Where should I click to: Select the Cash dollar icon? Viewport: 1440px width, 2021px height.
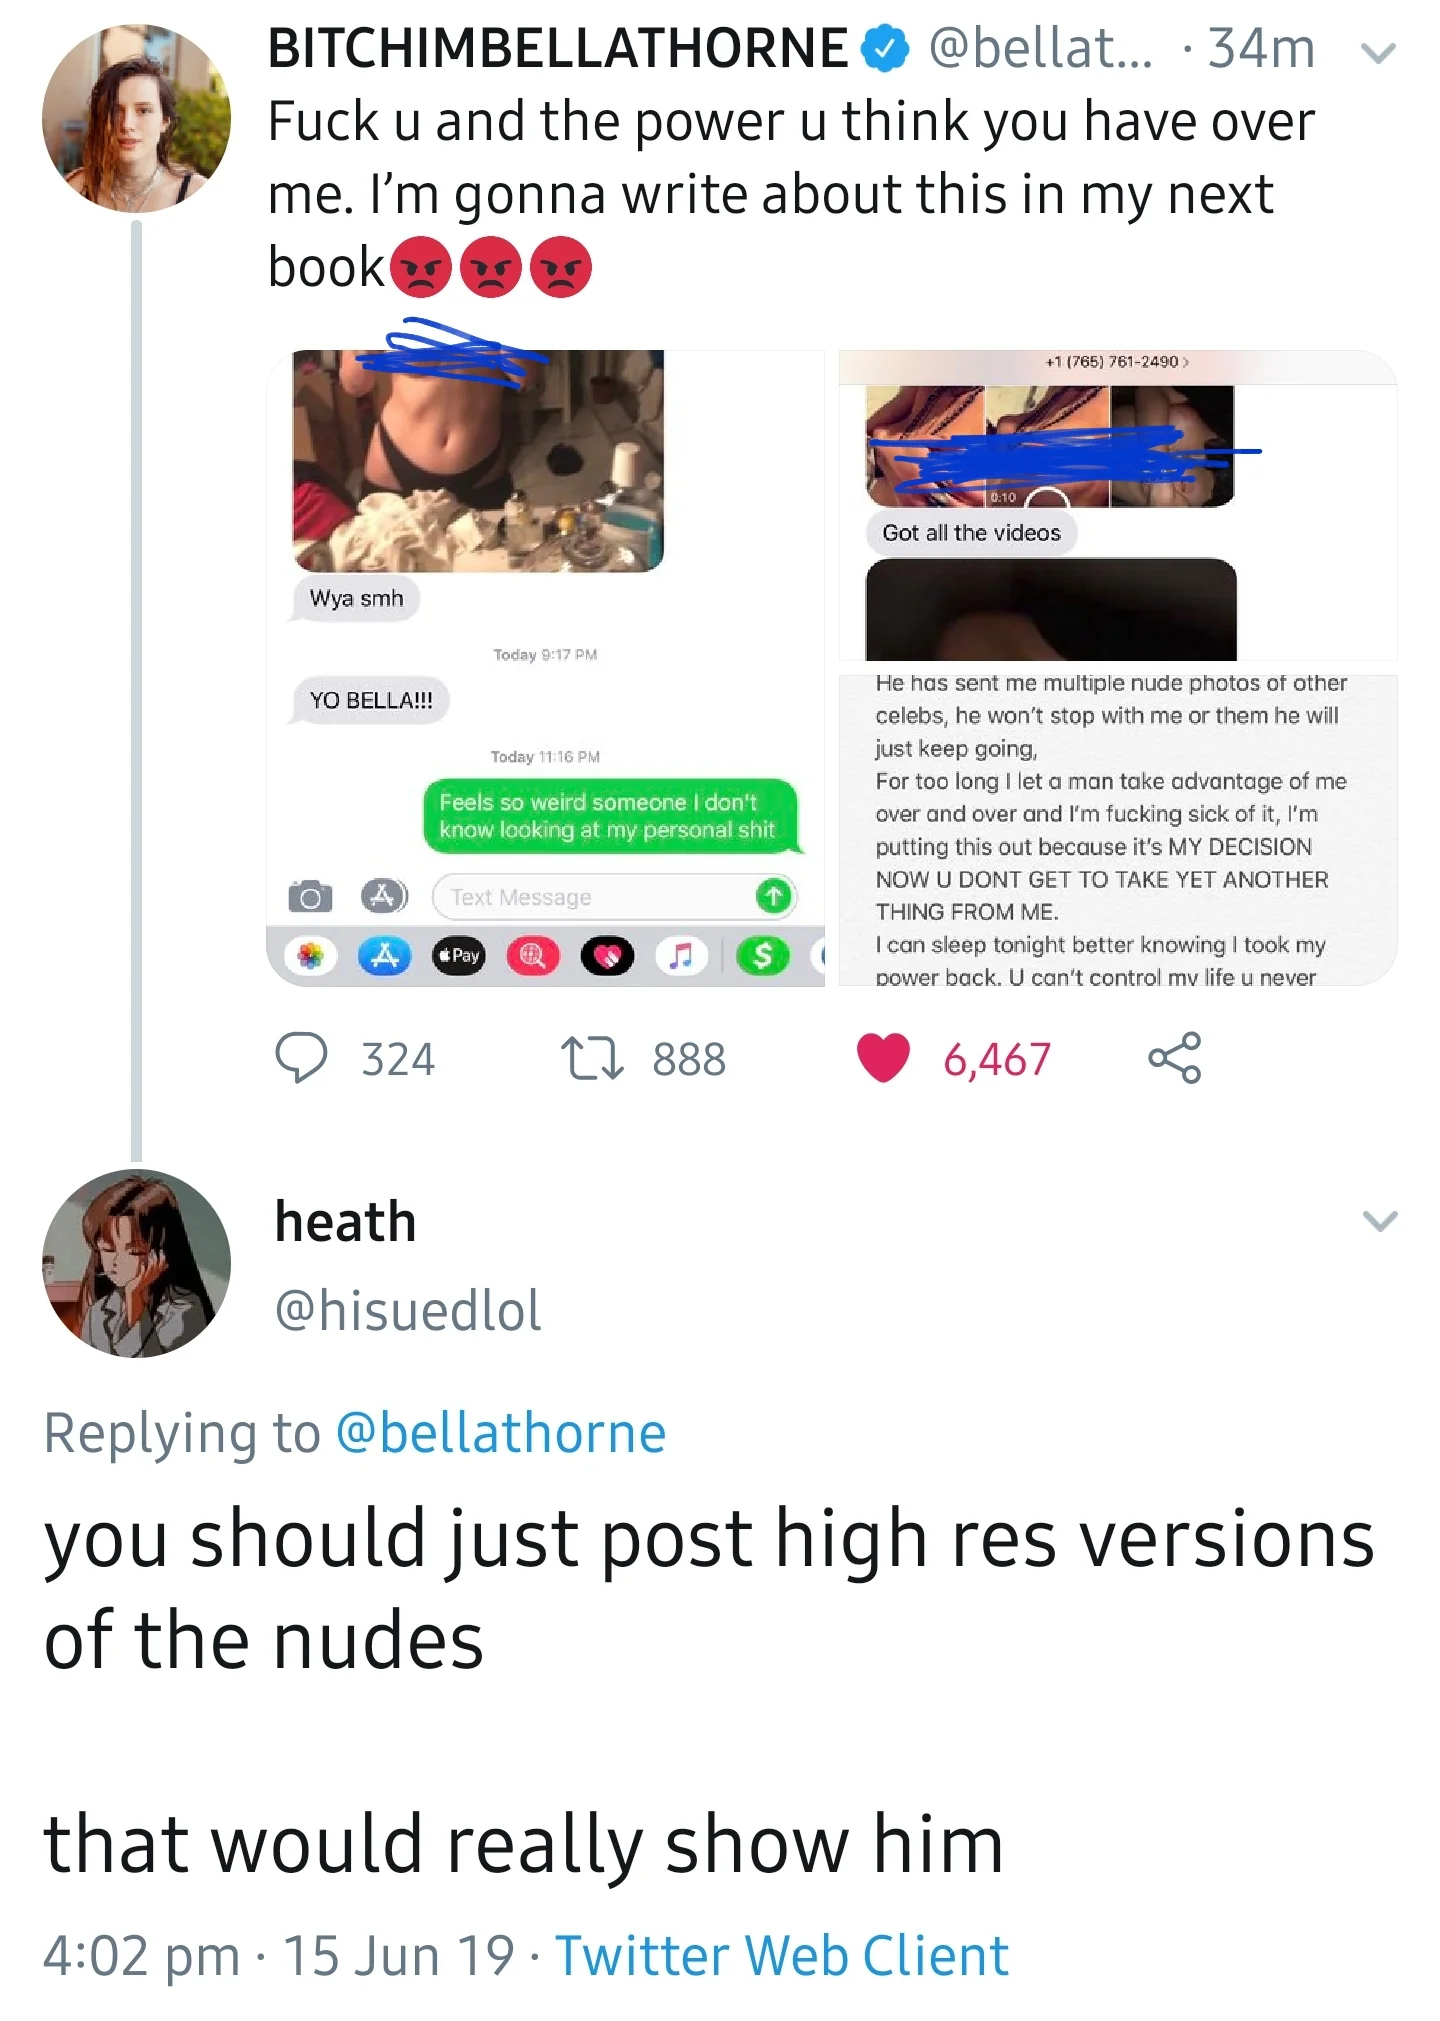pyautogui.click(x=764, y=955)
